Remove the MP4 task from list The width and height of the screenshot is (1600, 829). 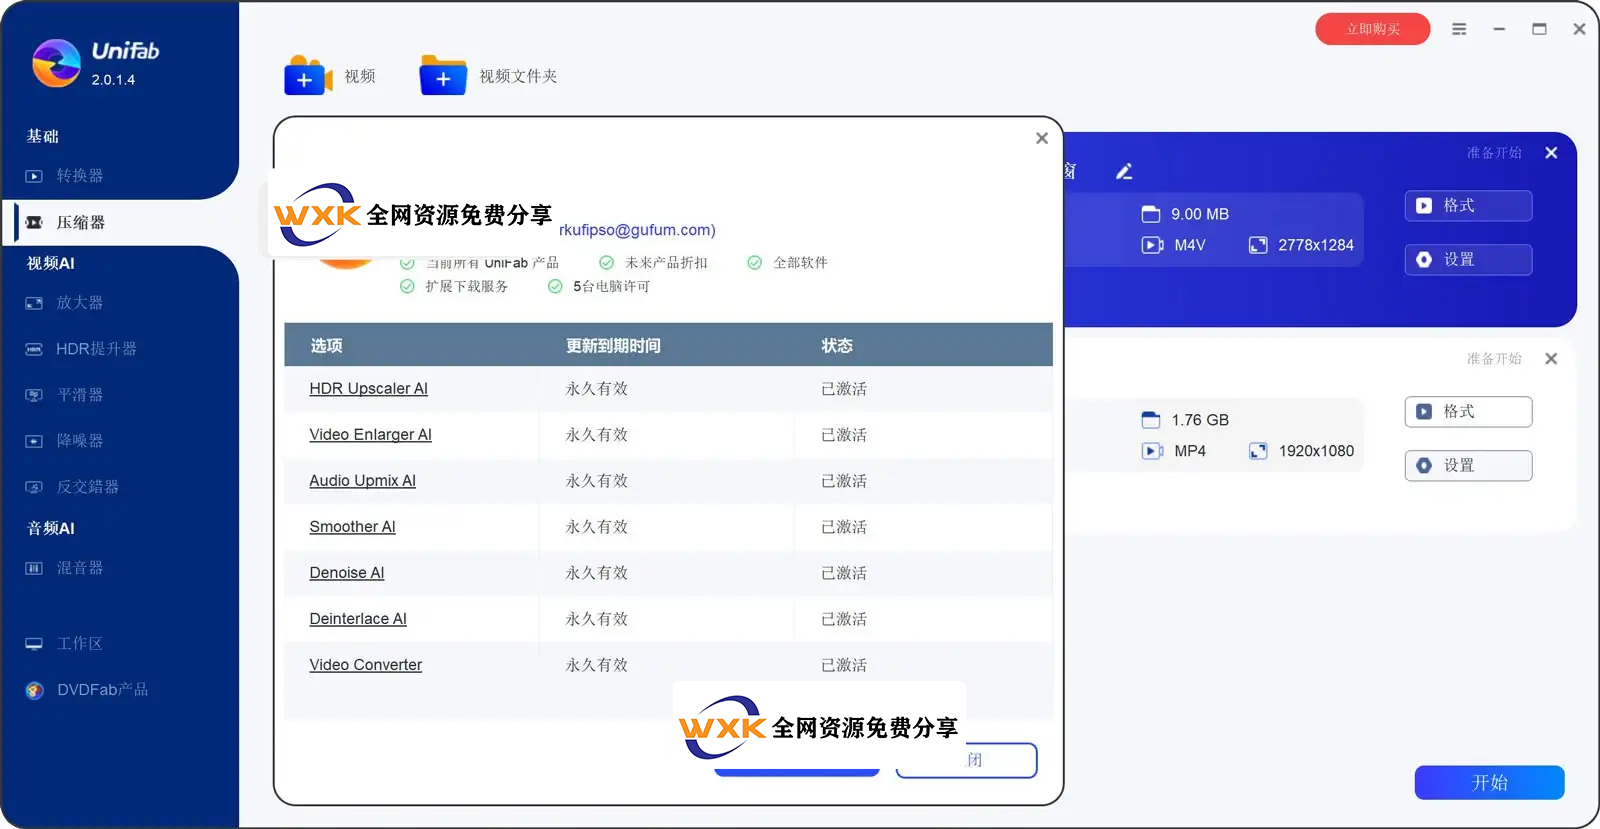point(1551,359)
